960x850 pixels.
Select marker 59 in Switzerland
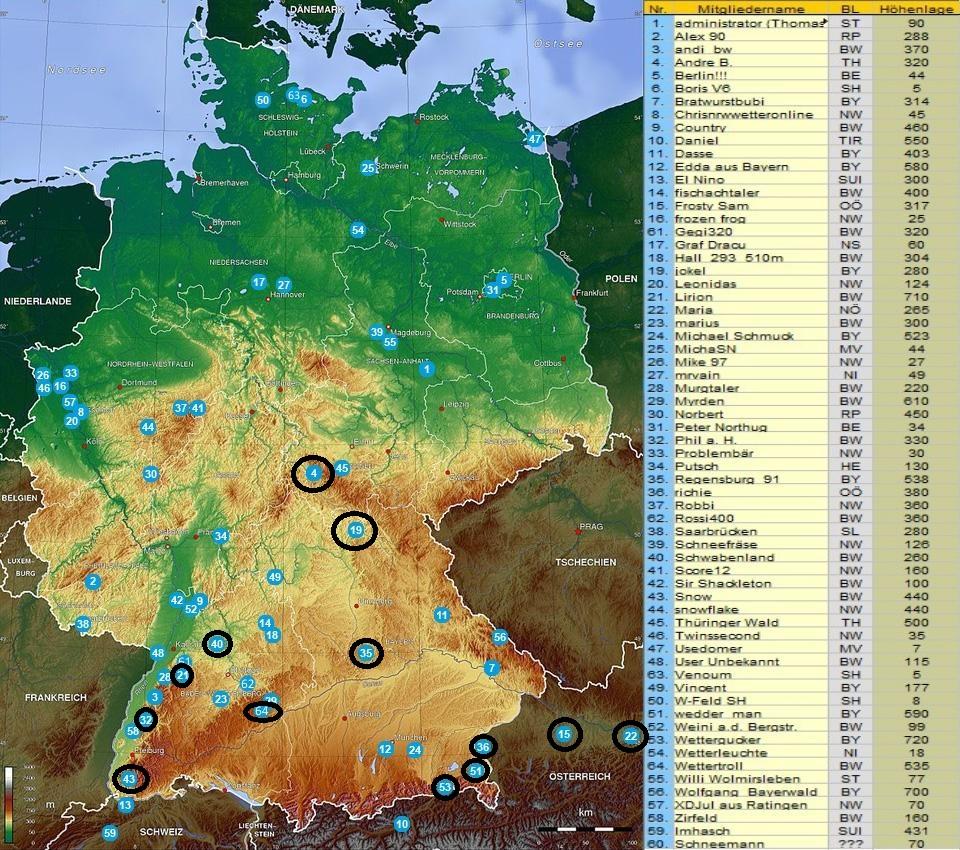click(110, 832)
